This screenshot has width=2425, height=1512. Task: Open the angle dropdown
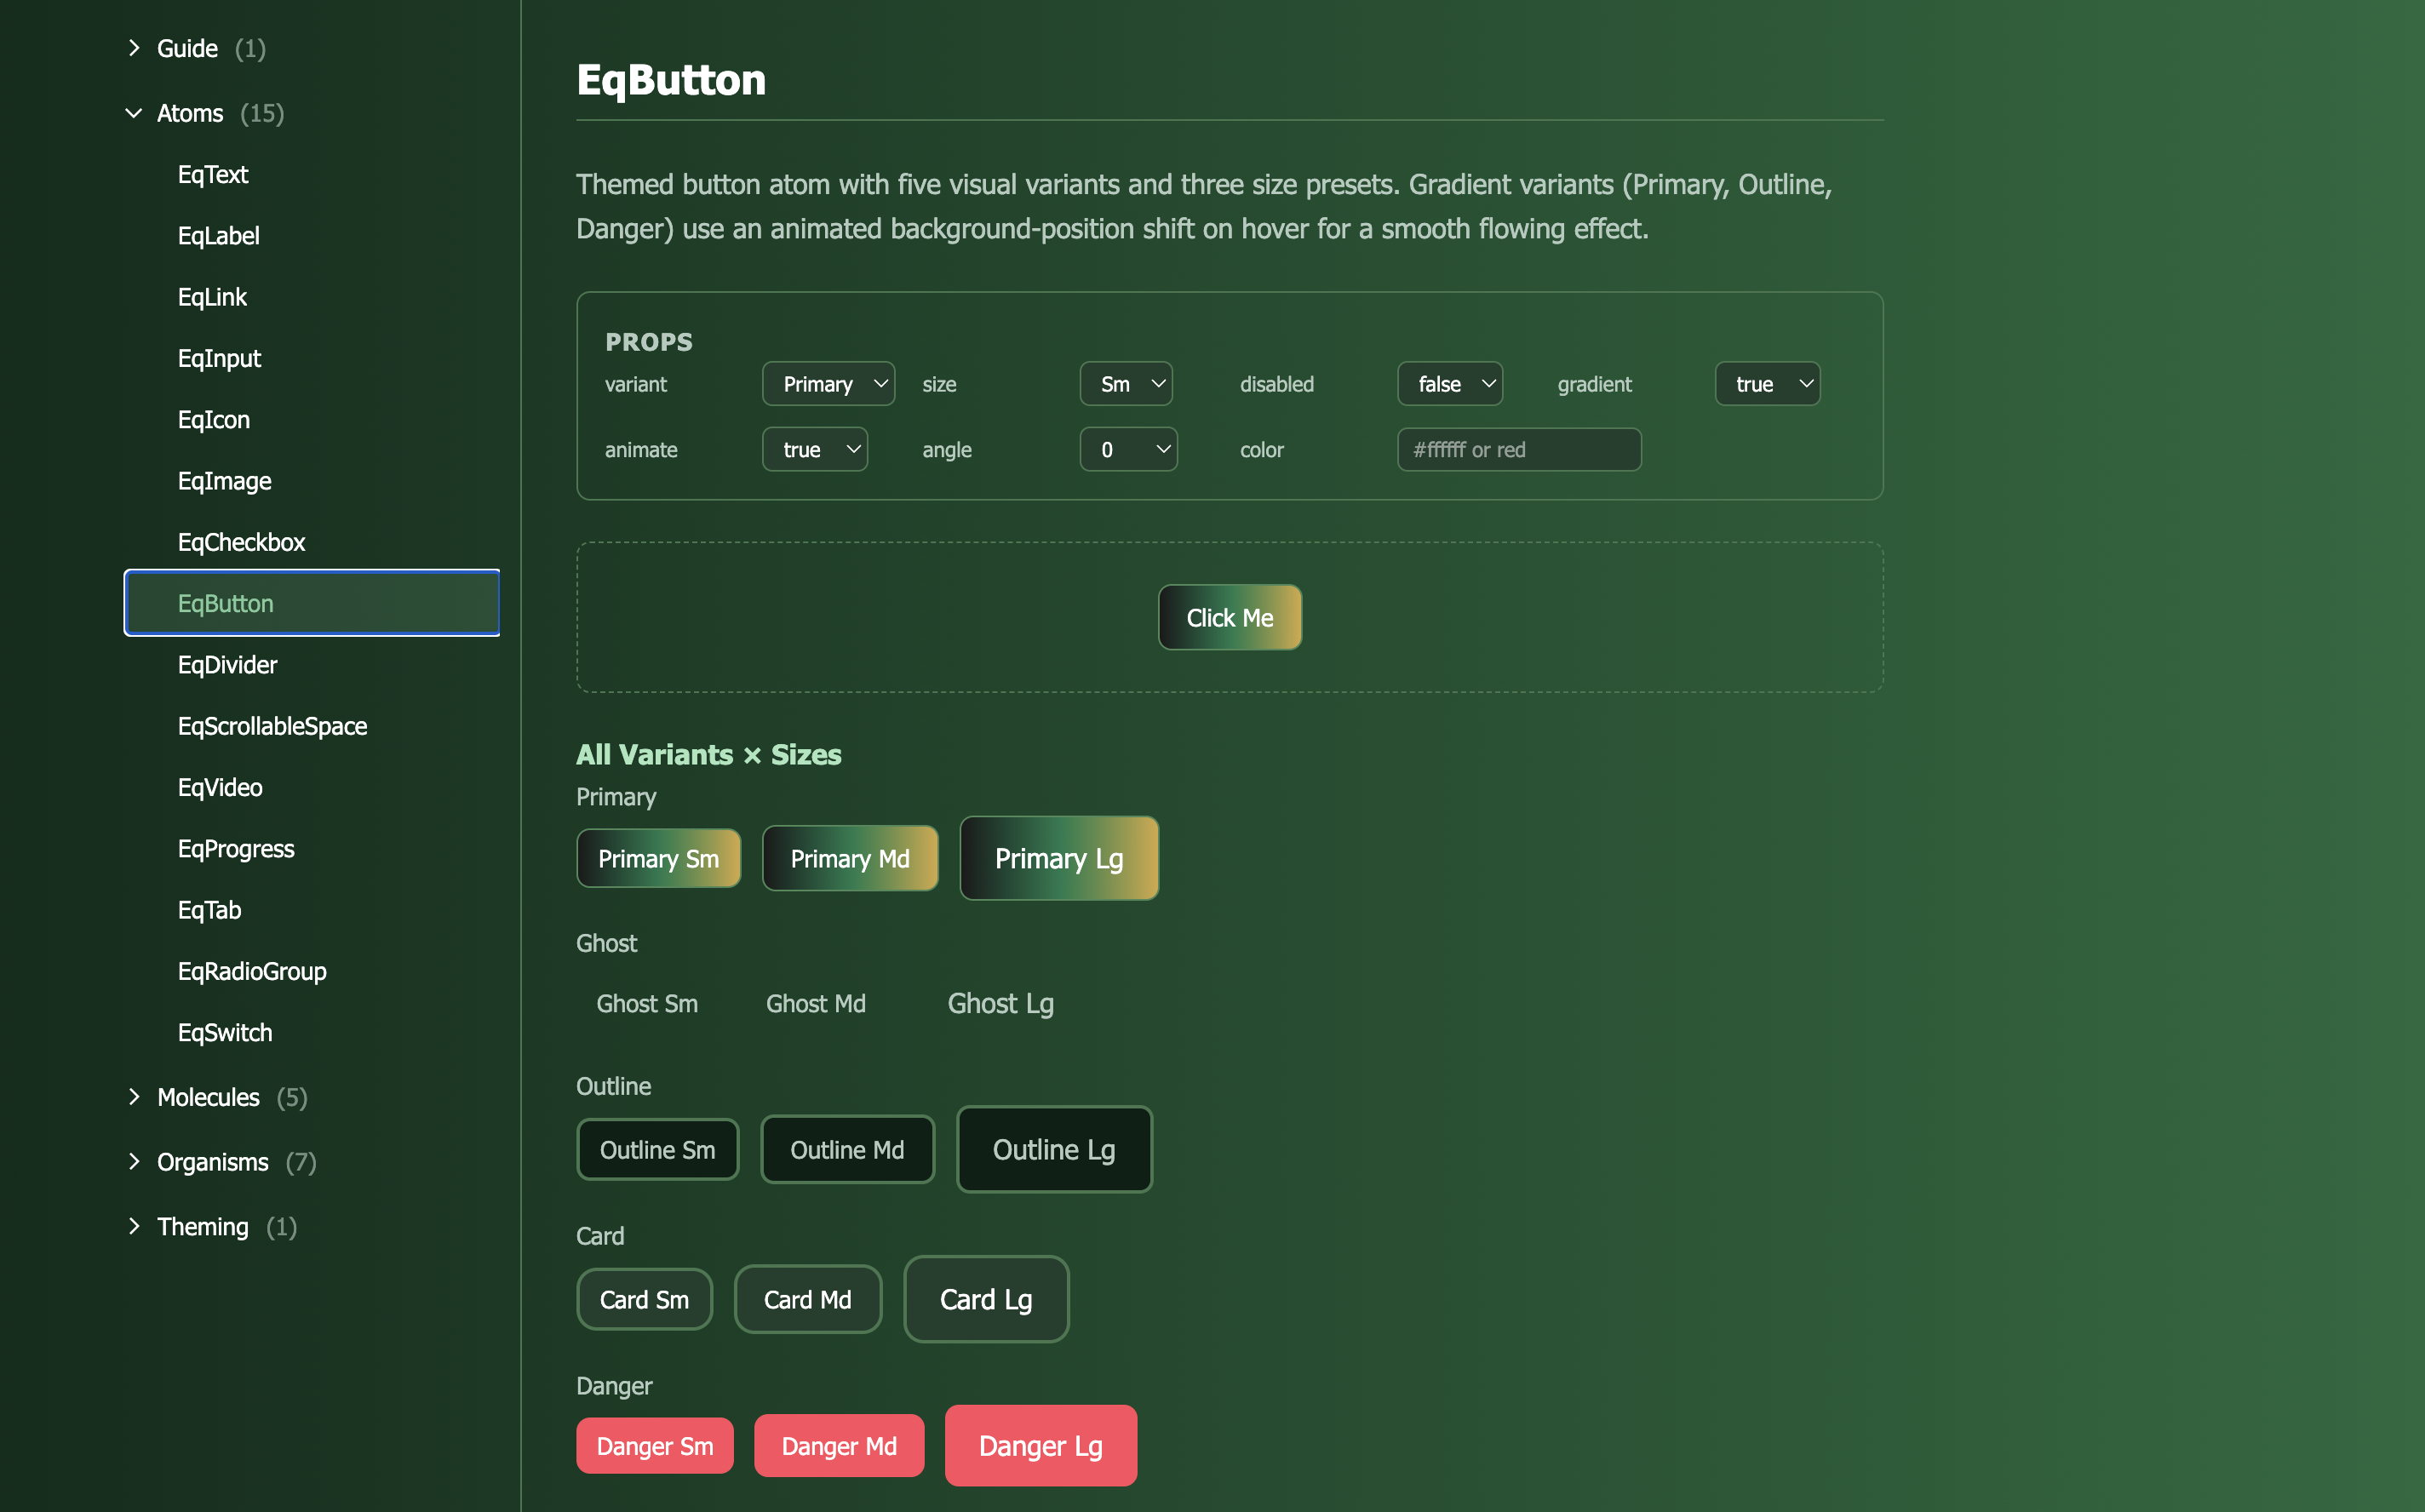[1128, 449]
